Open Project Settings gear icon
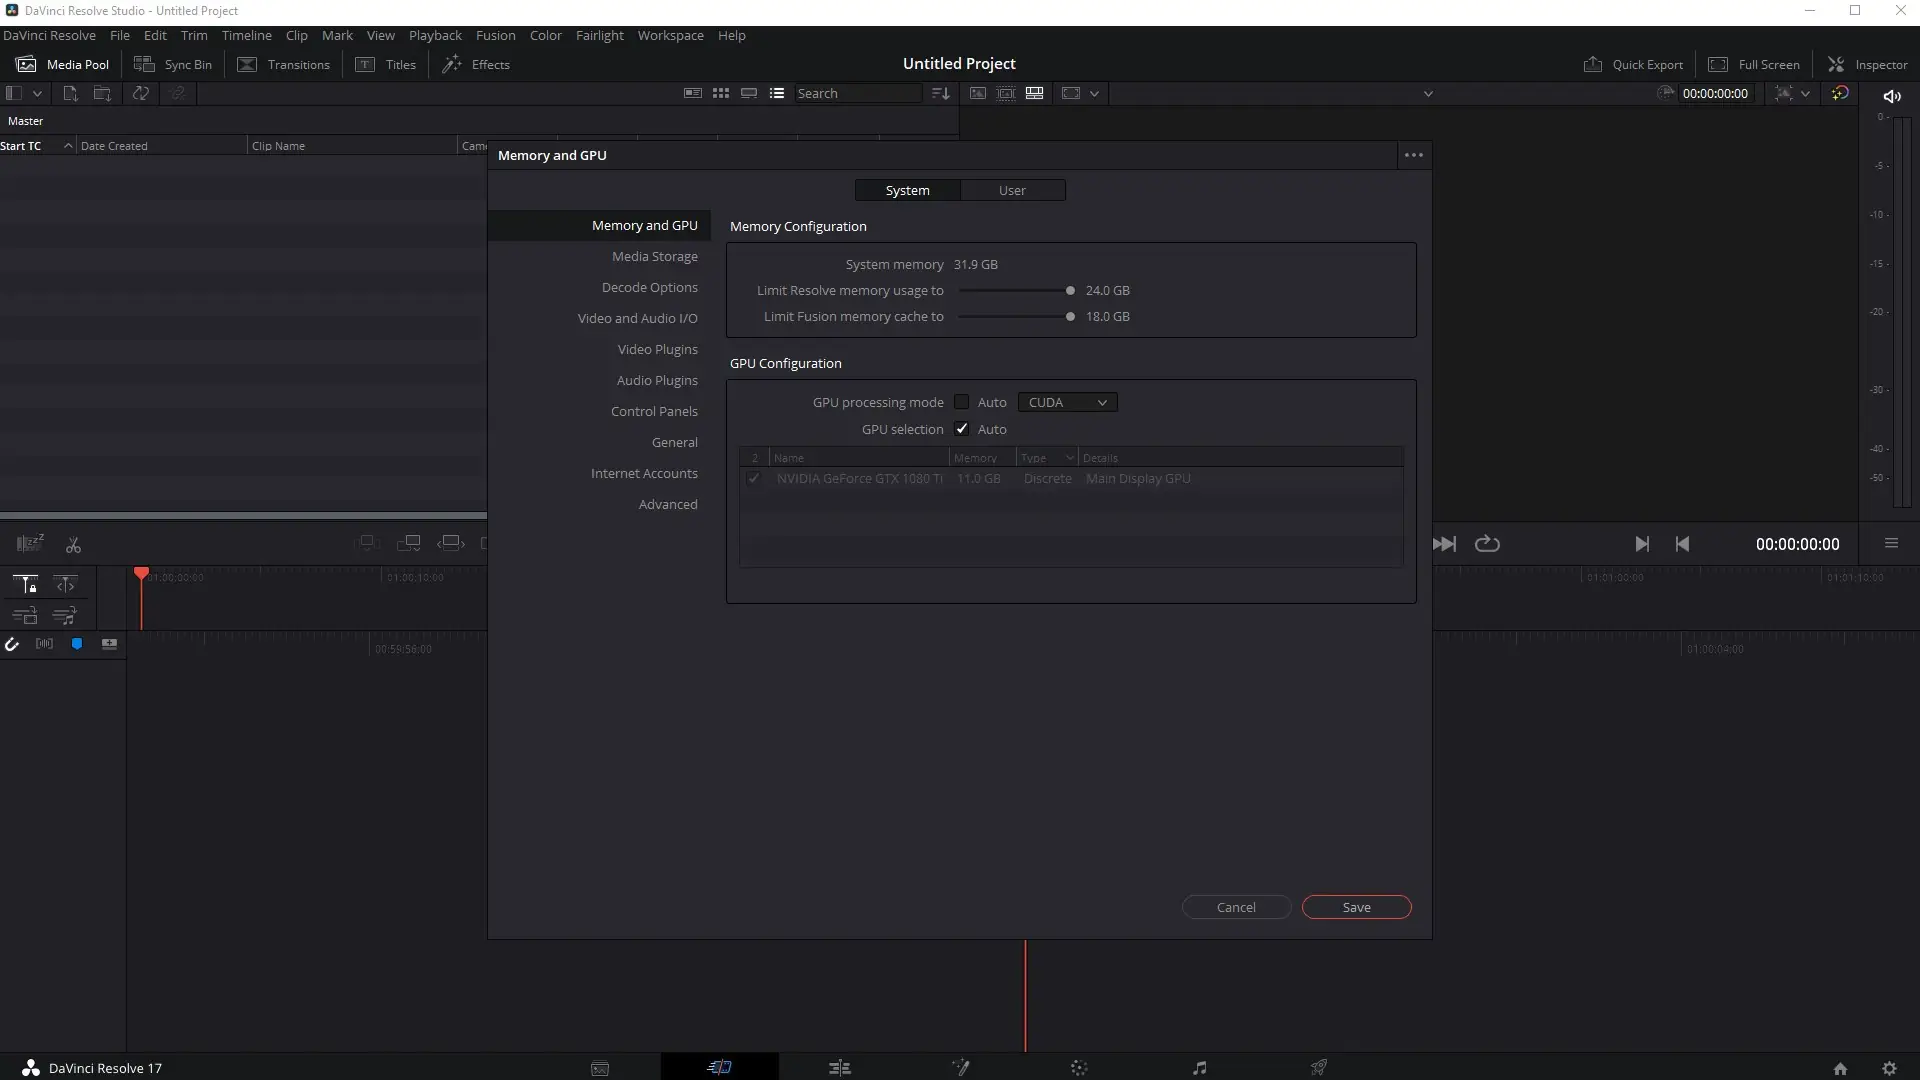1920x1080 pixels. click(x=1889, y=1068)
